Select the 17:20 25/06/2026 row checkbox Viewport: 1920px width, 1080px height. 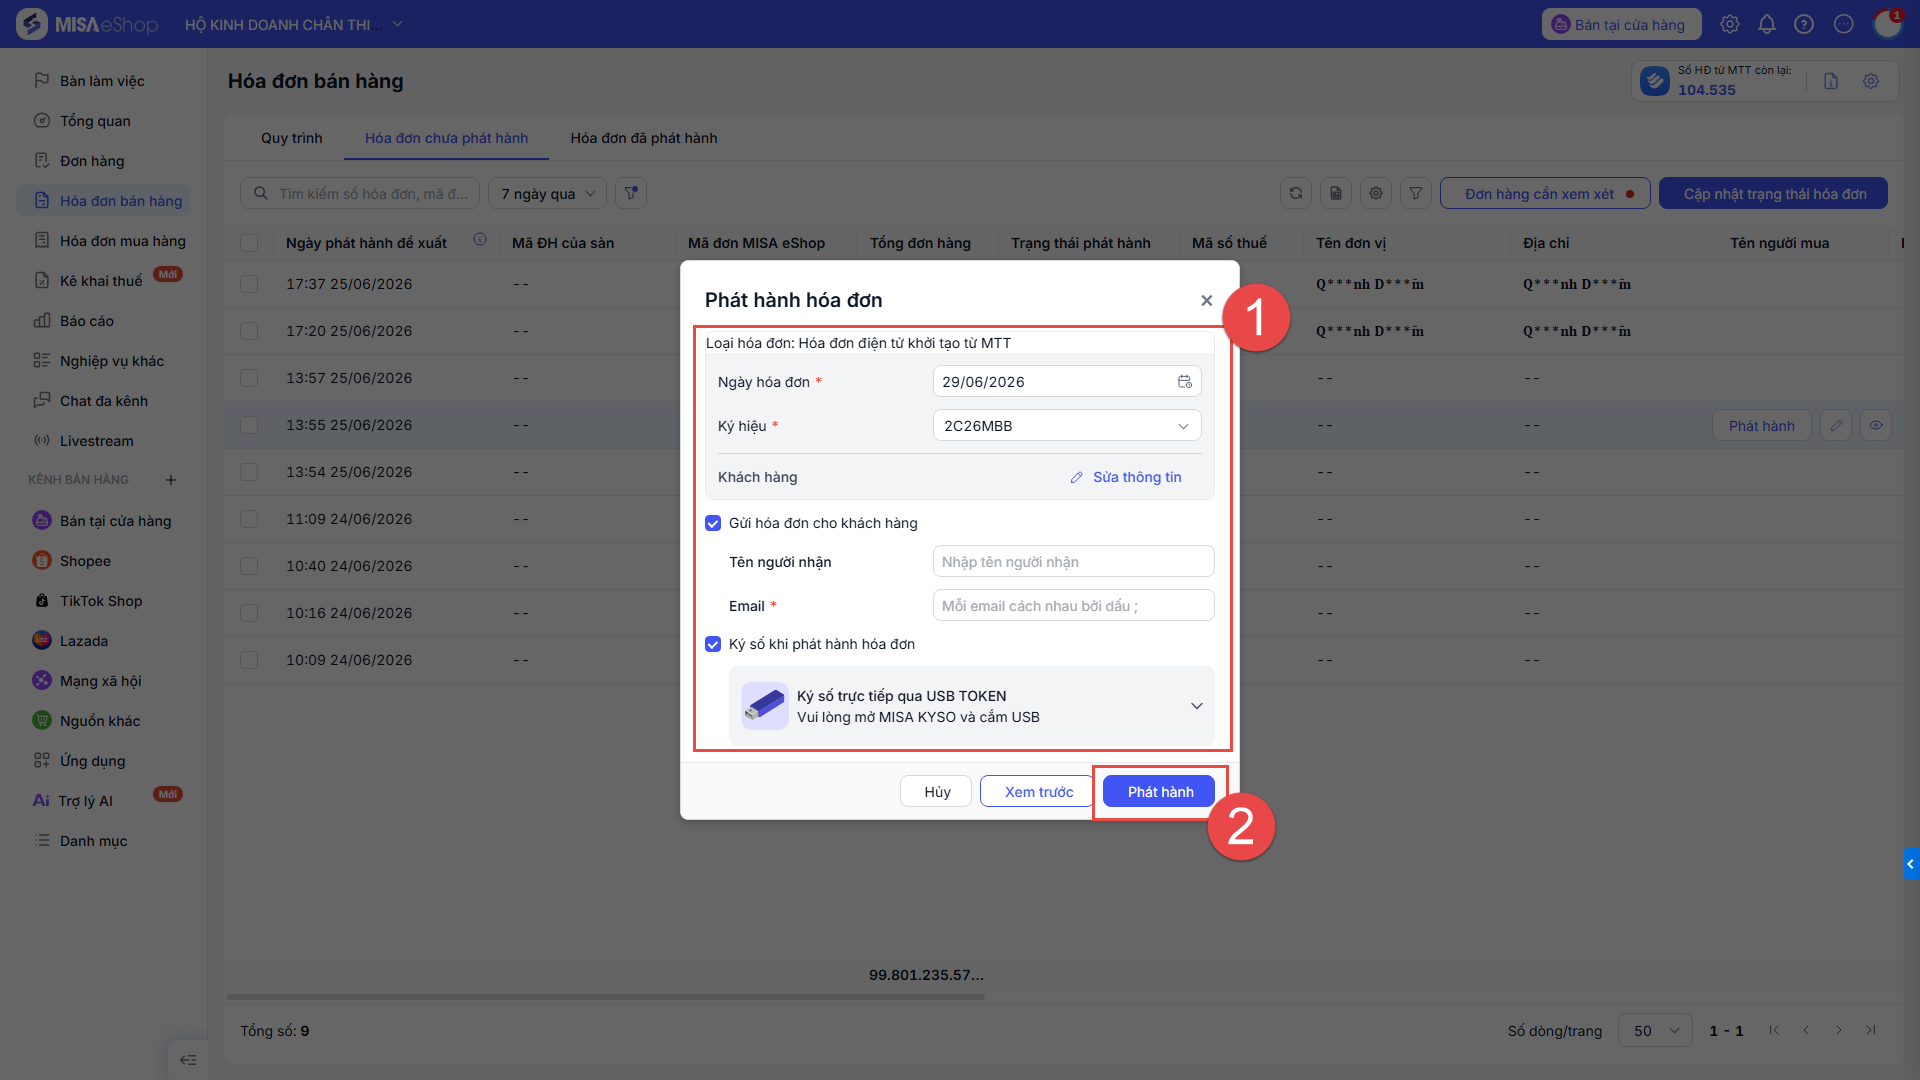tap(249, 331)
